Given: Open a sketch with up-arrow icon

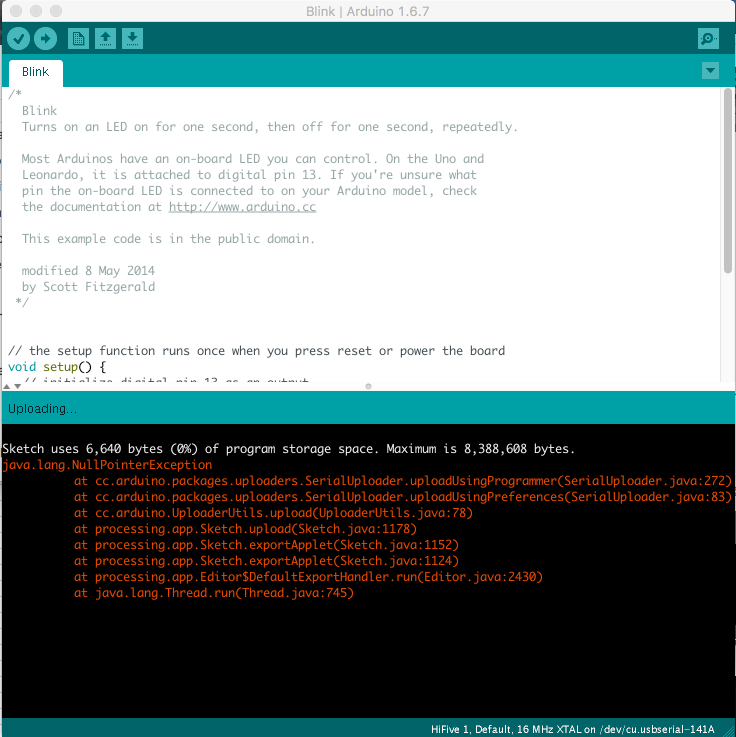Looking at the screenshot, I should 105,39.
